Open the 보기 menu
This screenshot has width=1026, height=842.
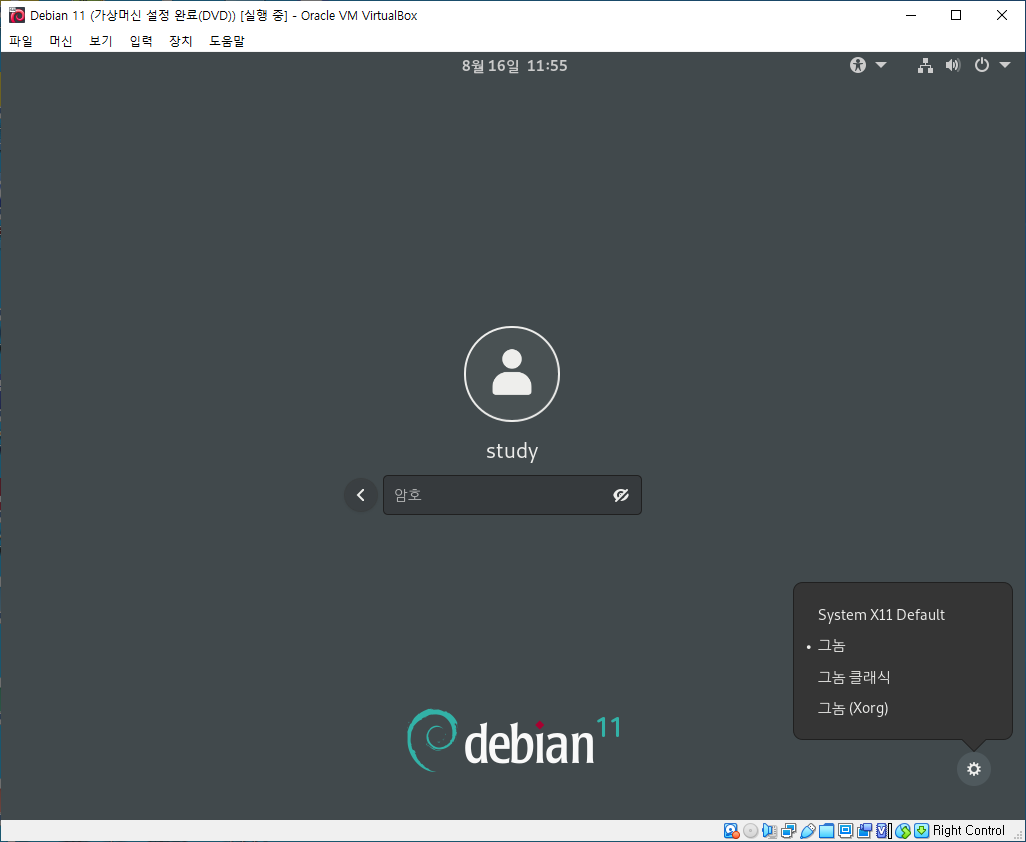point(101,41)
